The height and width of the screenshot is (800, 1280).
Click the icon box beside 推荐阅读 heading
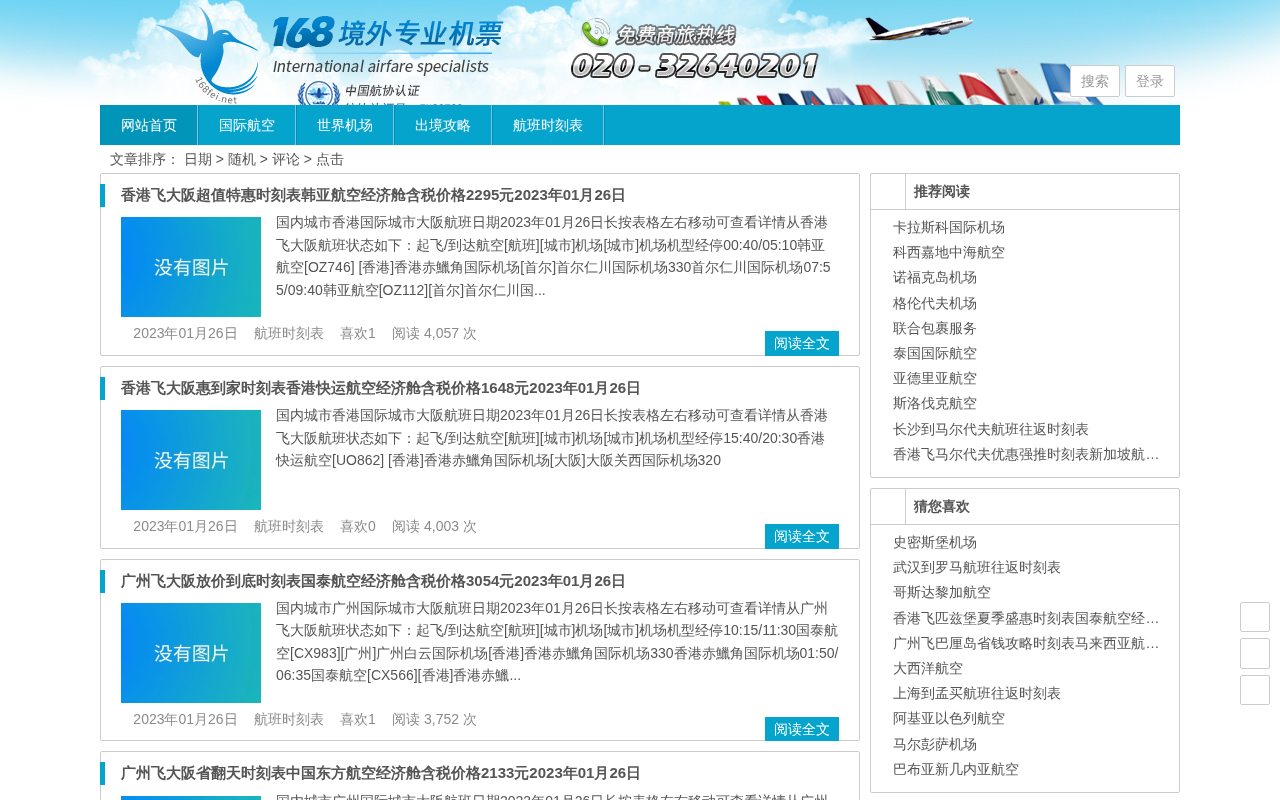888,192
